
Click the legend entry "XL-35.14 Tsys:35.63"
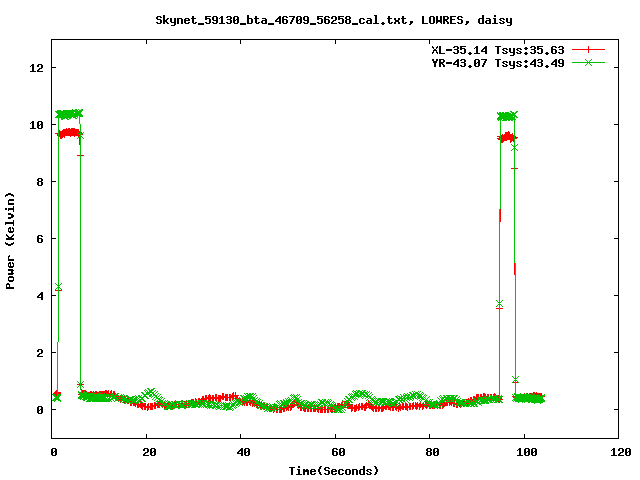pyautogui.click(x=498, y=50)
